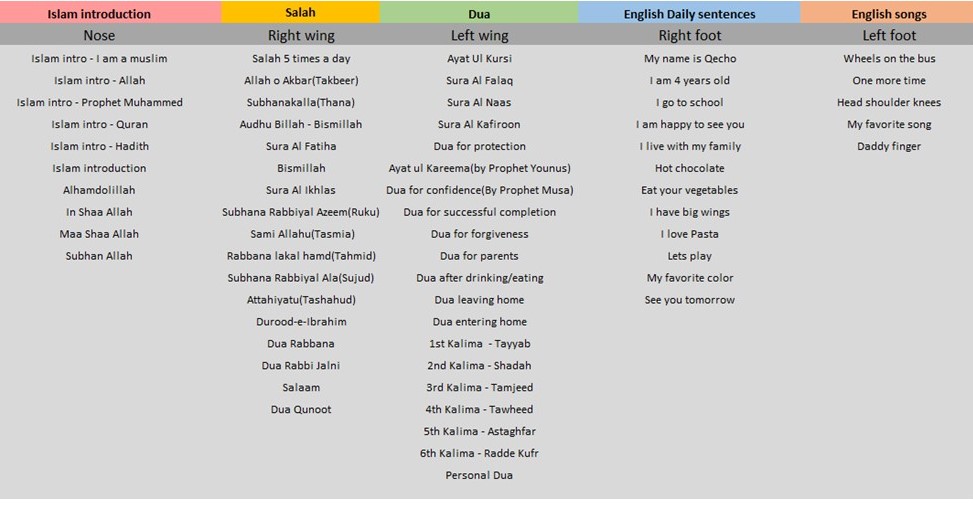Image resolution: width=973 pixels, height=510 pixels.
Task: Select the Right foot subheader cell
Action: (689, 36)
